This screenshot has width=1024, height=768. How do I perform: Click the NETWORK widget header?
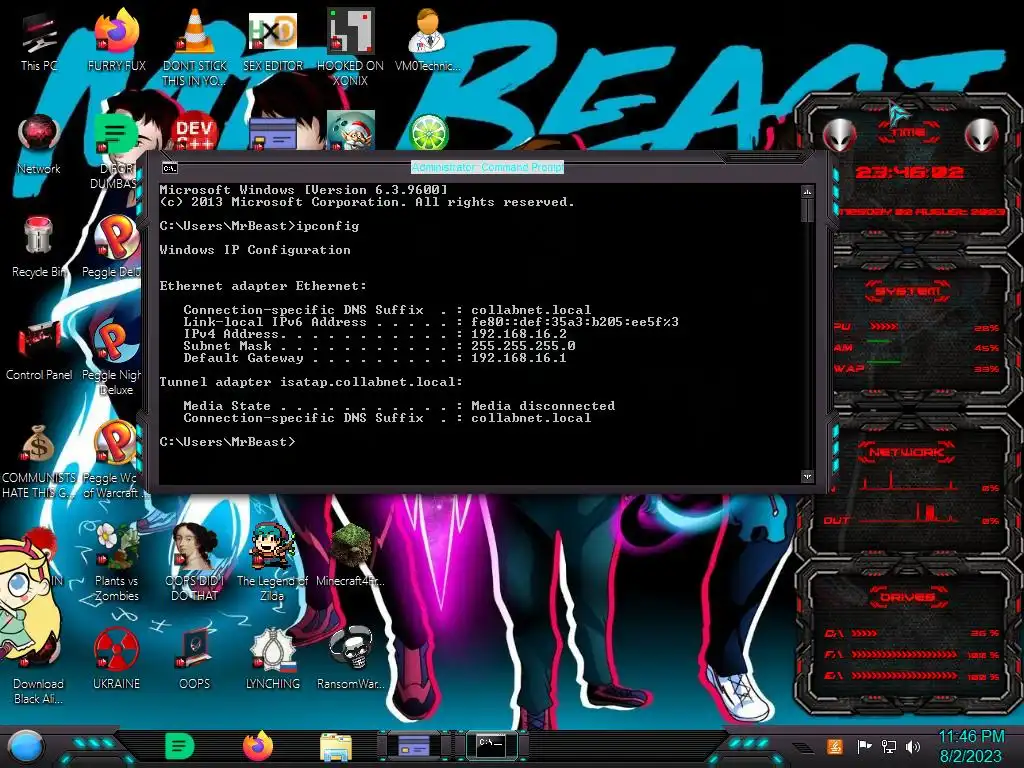point(908,452)
